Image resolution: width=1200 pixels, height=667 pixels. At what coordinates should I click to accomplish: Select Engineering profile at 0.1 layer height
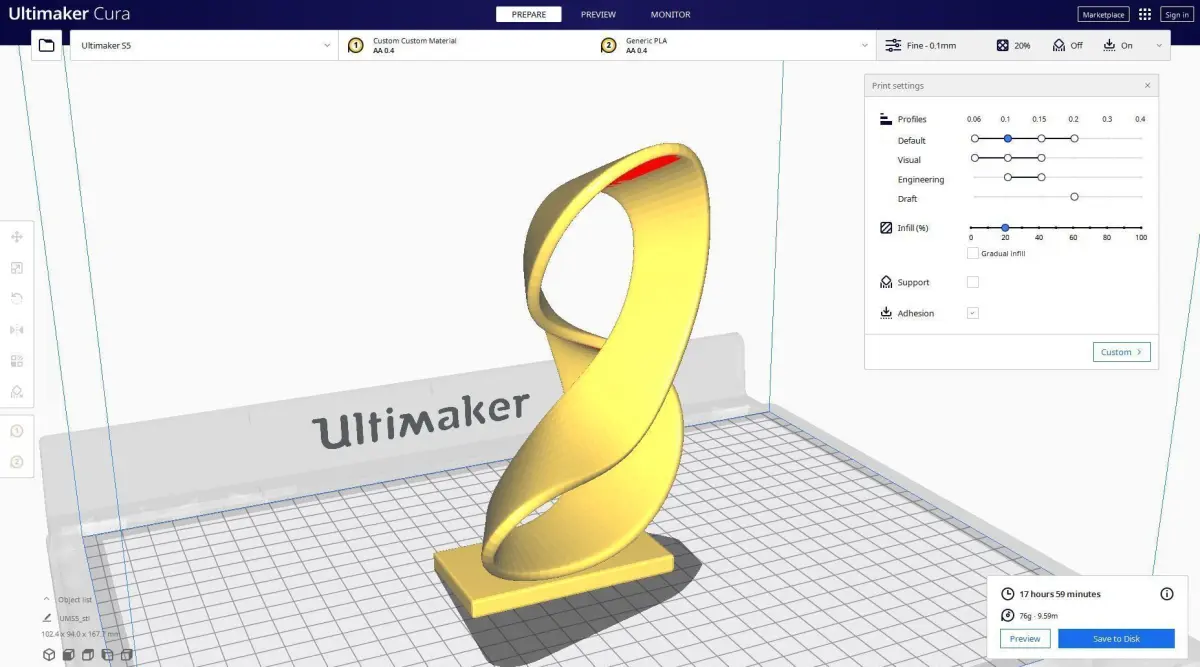(1008, 177)
